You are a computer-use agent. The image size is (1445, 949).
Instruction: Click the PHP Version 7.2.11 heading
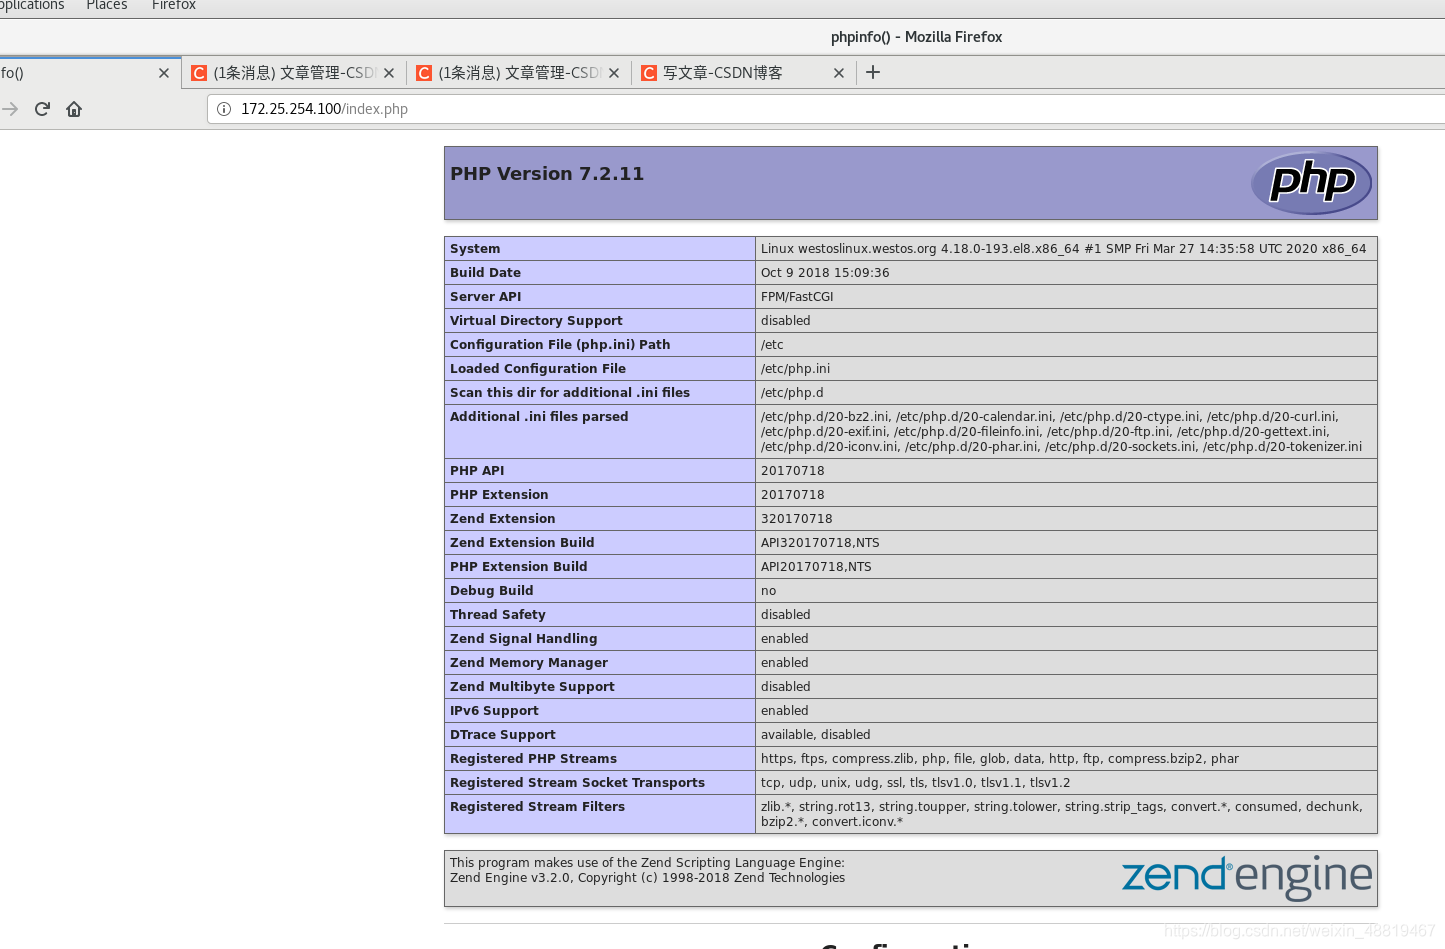[x=547, y=174]
